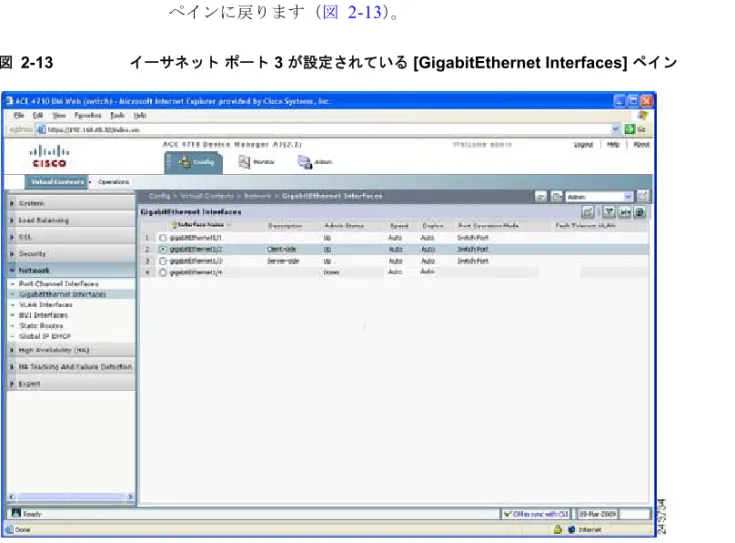Screen dimensions: 735x543
Task: Click the Monitor tab icon
Action: (244, 162)
